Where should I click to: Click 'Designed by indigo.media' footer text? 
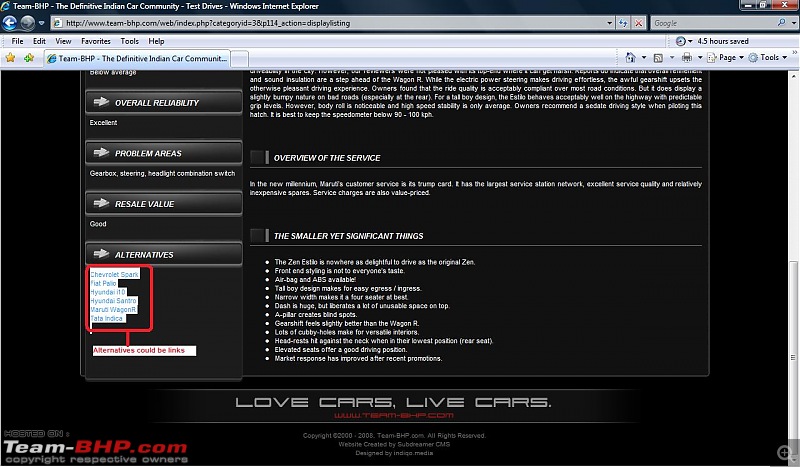click(394, 453)
